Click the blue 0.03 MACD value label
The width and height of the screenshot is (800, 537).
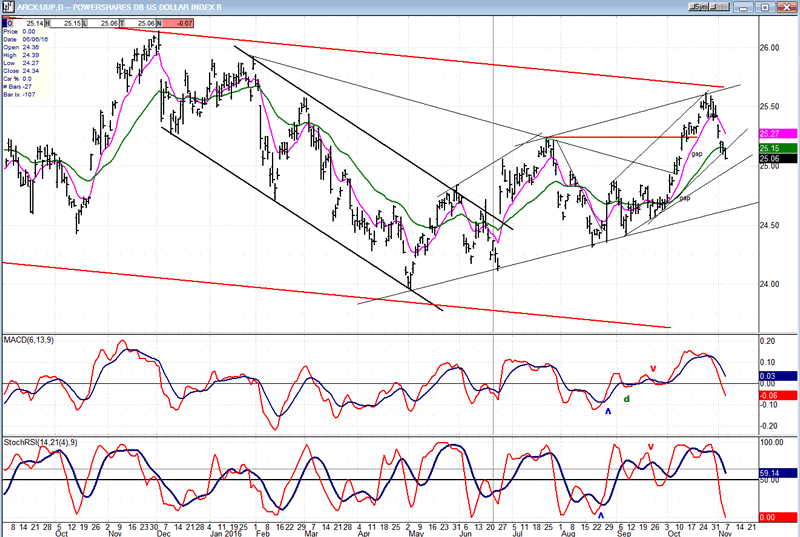click(768, 376)
